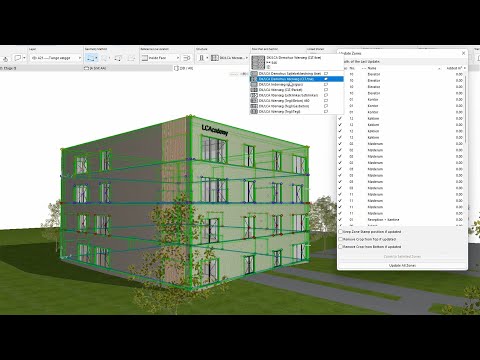Click the favorite icon on the highlighted composite row

(x=326, y=79)
